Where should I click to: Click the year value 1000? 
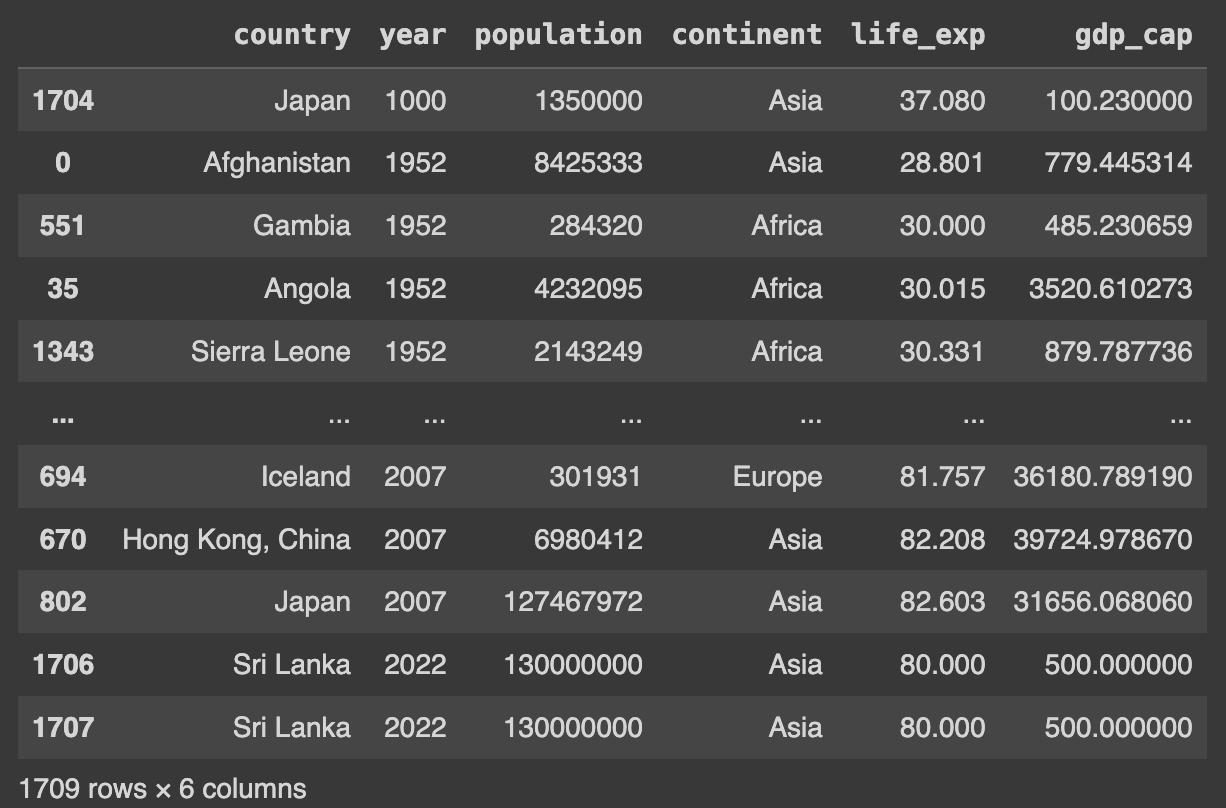415,100
